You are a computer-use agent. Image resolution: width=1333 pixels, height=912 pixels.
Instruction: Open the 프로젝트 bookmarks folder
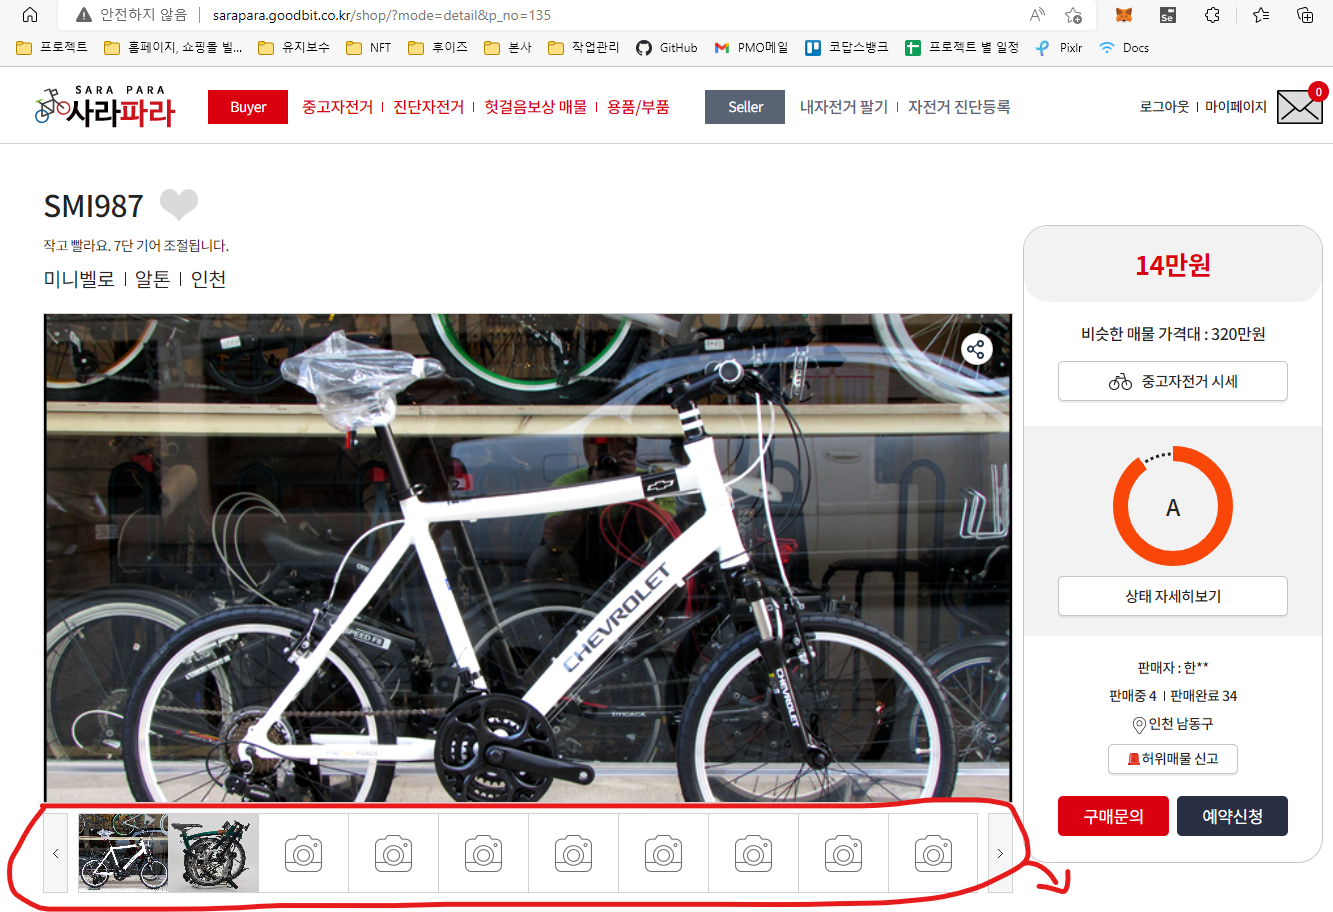53,47
